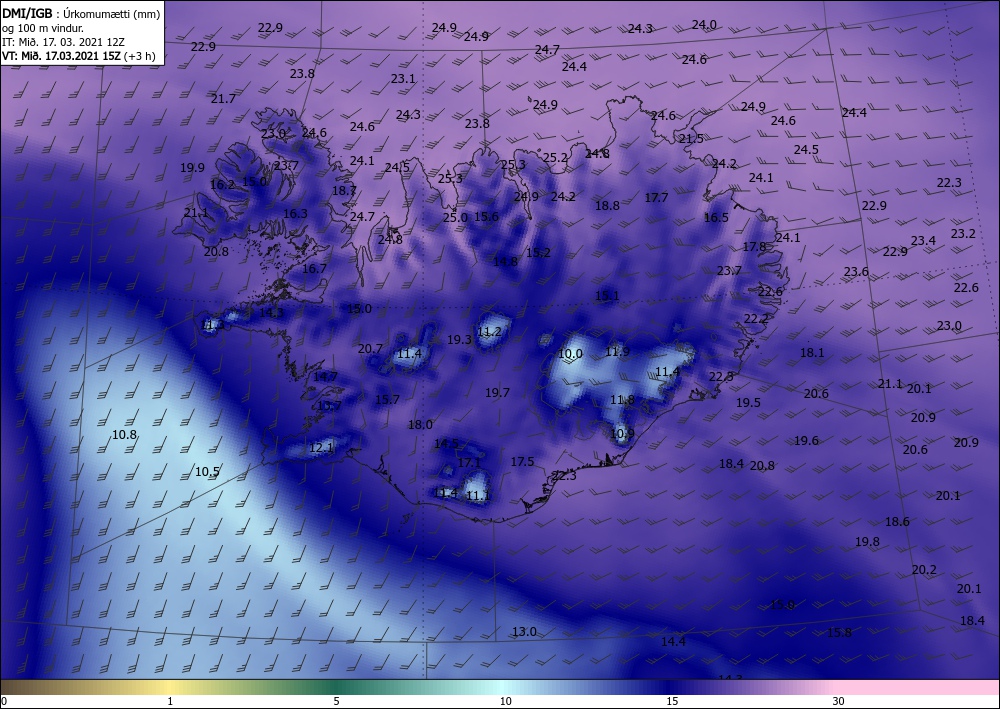Click the map value '18.7'
This screenshot has height=709, width=1000.
click(x=344, y=190)
